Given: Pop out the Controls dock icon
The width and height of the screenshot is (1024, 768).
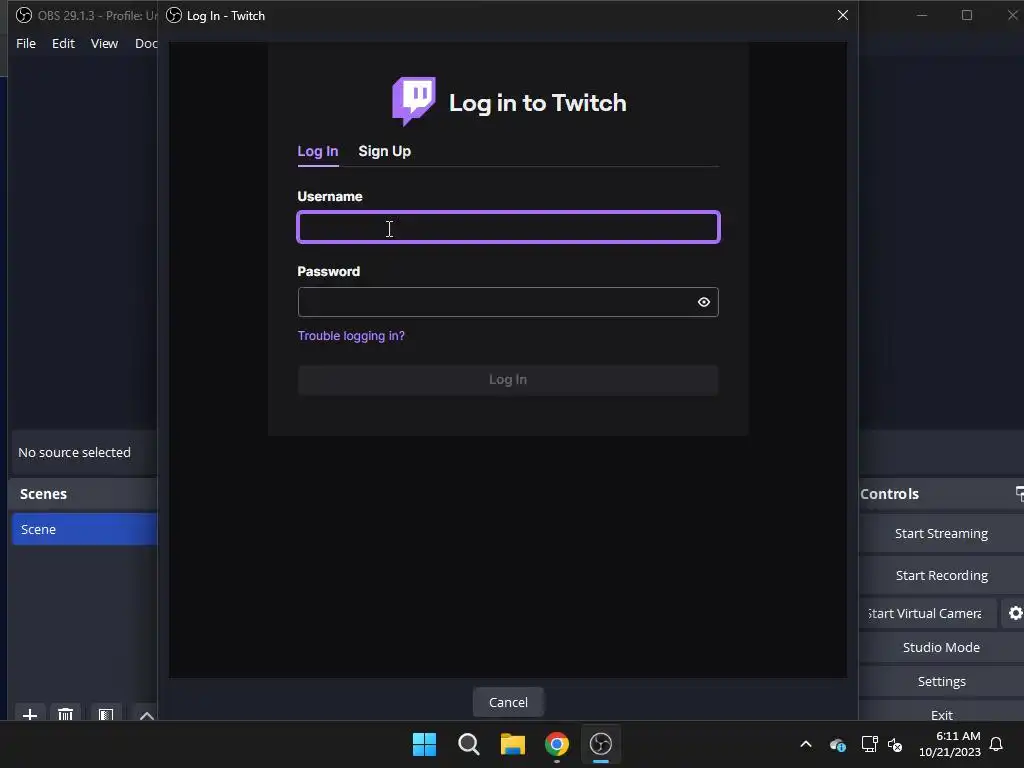Looking at the screenshot, I should pos(1019,494).
